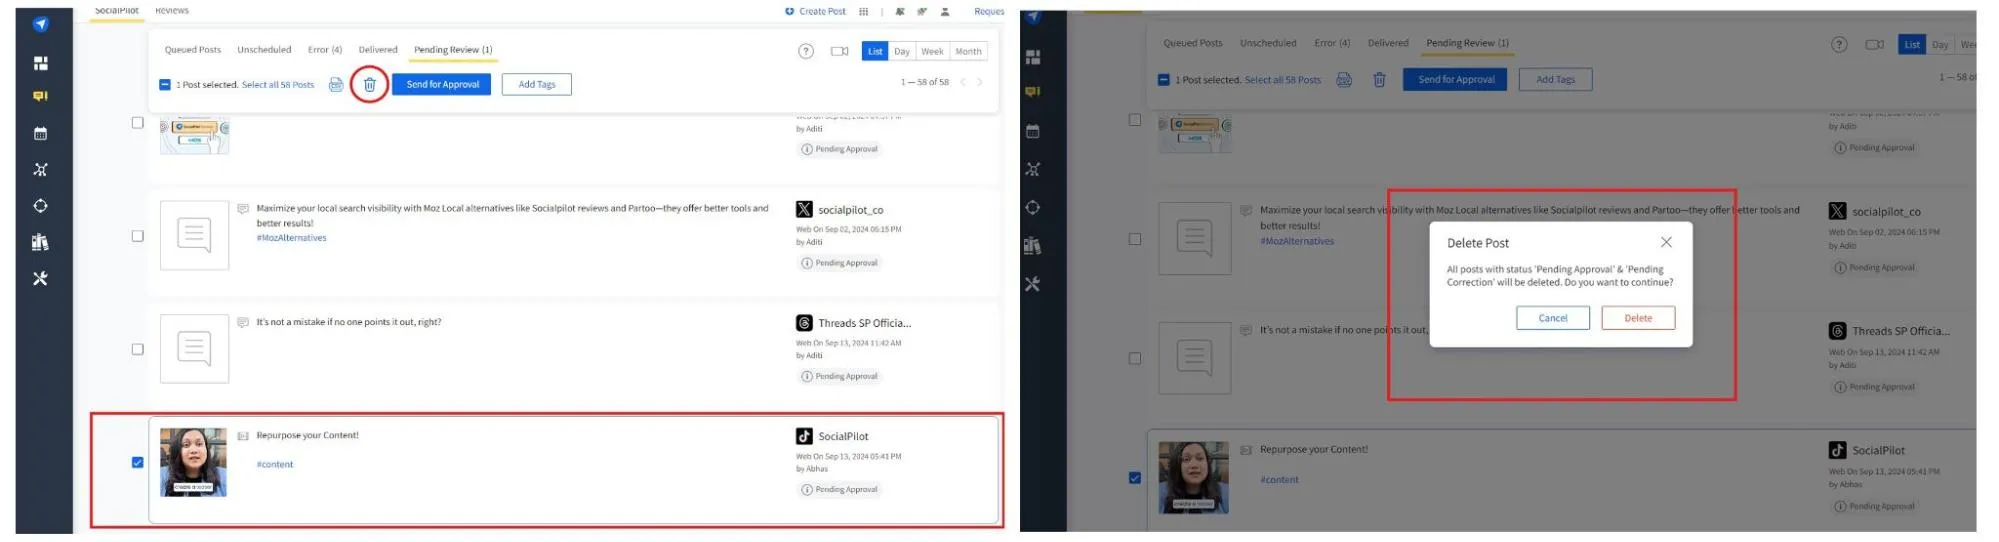Select List view in left screenshot

[x=875, y=51]
